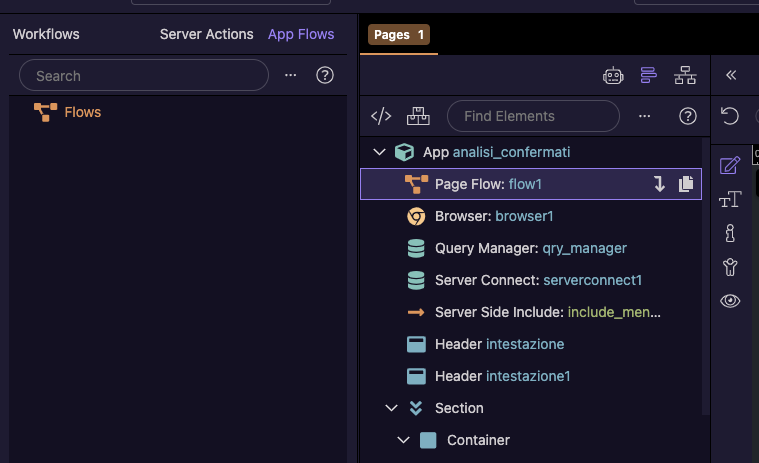This screenshot has height=463, width=759.
Task: Open the components blocks icon
Action: (x=418, y=116)
